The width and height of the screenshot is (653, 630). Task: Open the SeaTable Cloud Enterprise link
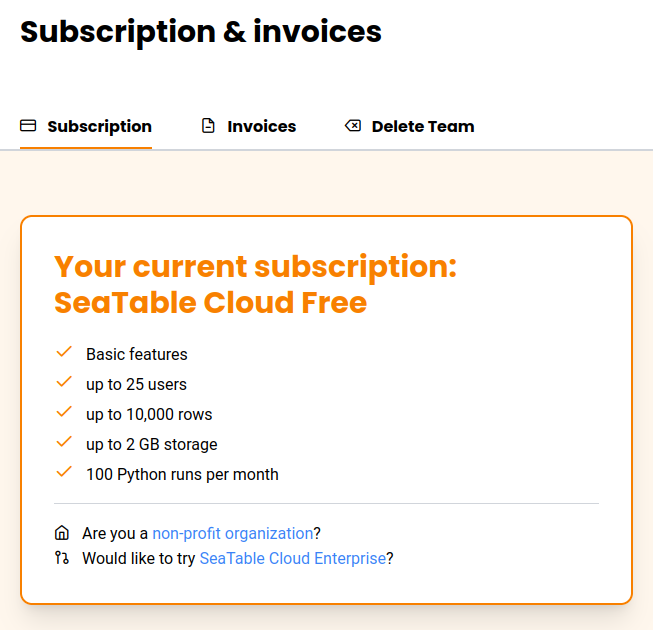coord(292,558)
